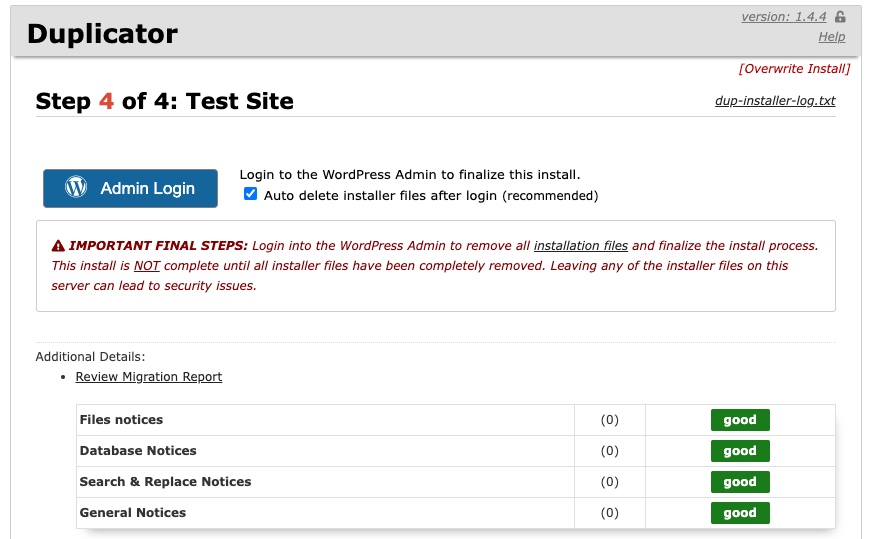Click Login to the WordPress Admin text
875x539 pixels.
(x=410, y=175)
